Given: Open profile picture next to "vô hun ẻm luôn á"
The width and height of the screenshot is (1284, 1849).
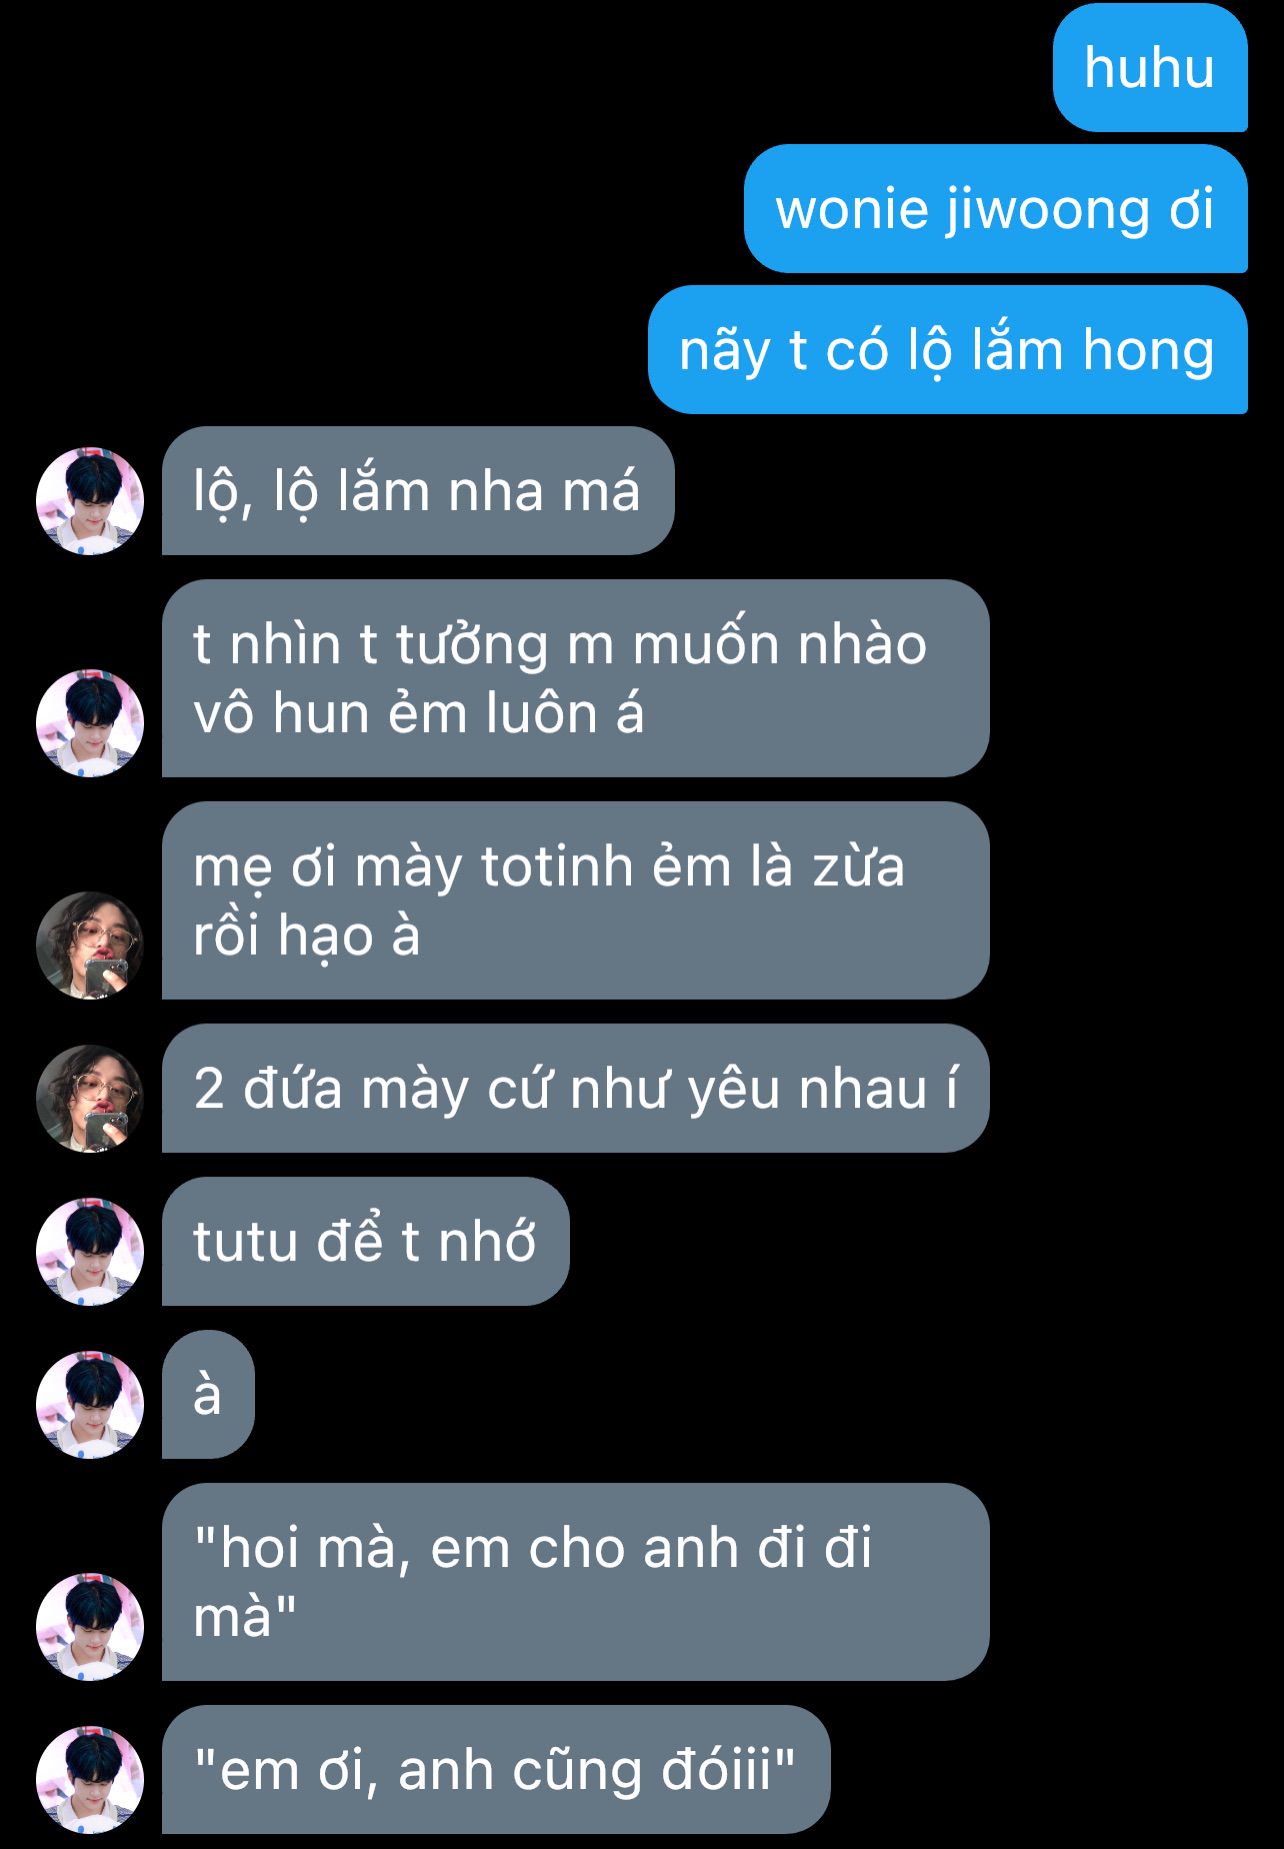Looking at the screenshot, I should [x=90, y=723].
